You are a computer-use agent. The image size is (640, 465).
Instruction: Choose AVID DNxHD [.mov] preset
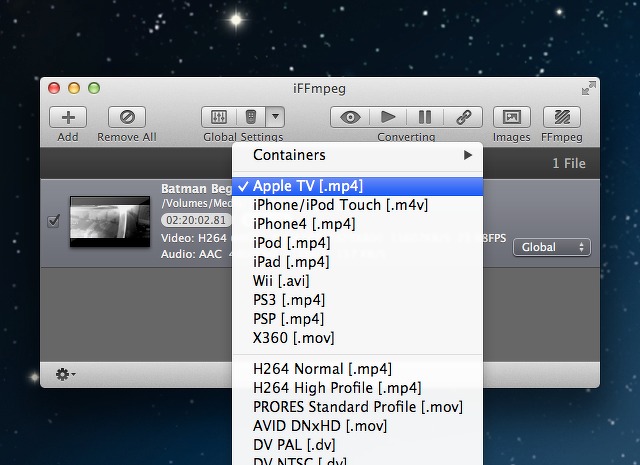point(357,426)
